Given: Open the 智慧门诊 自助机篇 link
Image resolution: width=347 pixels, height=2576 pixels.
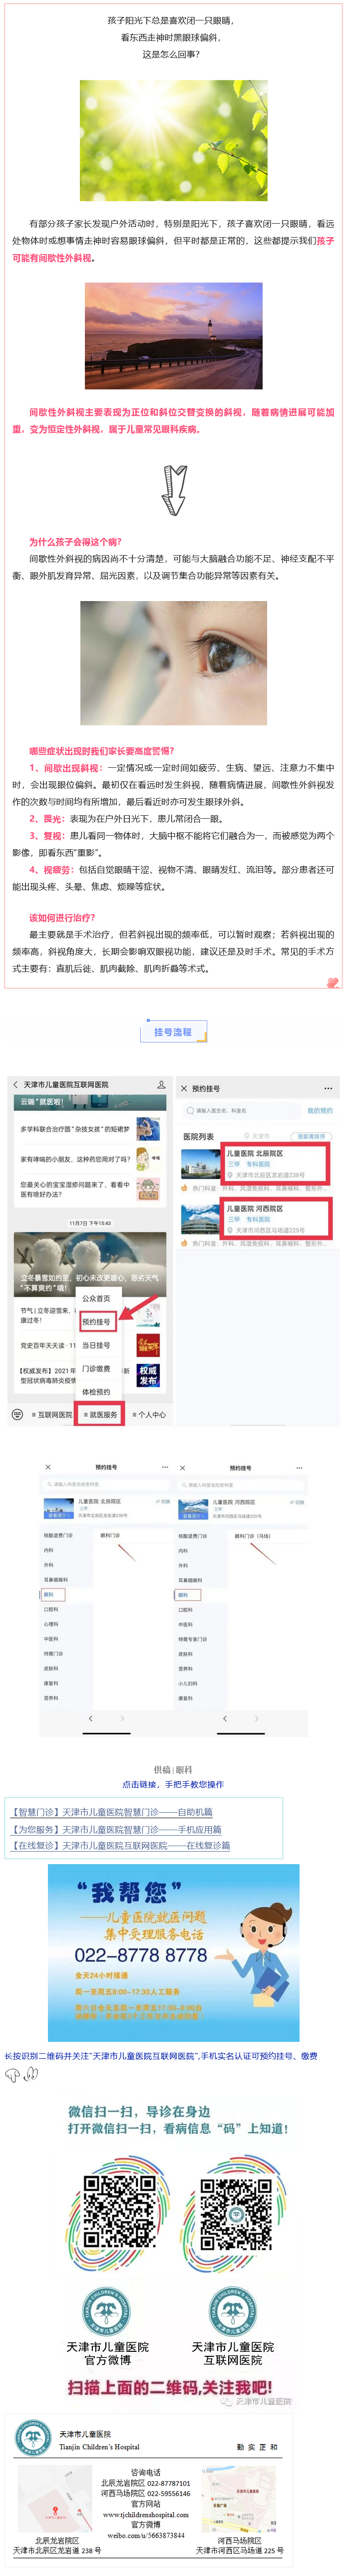Looking at the screenshot, I should coord(112,1811).
